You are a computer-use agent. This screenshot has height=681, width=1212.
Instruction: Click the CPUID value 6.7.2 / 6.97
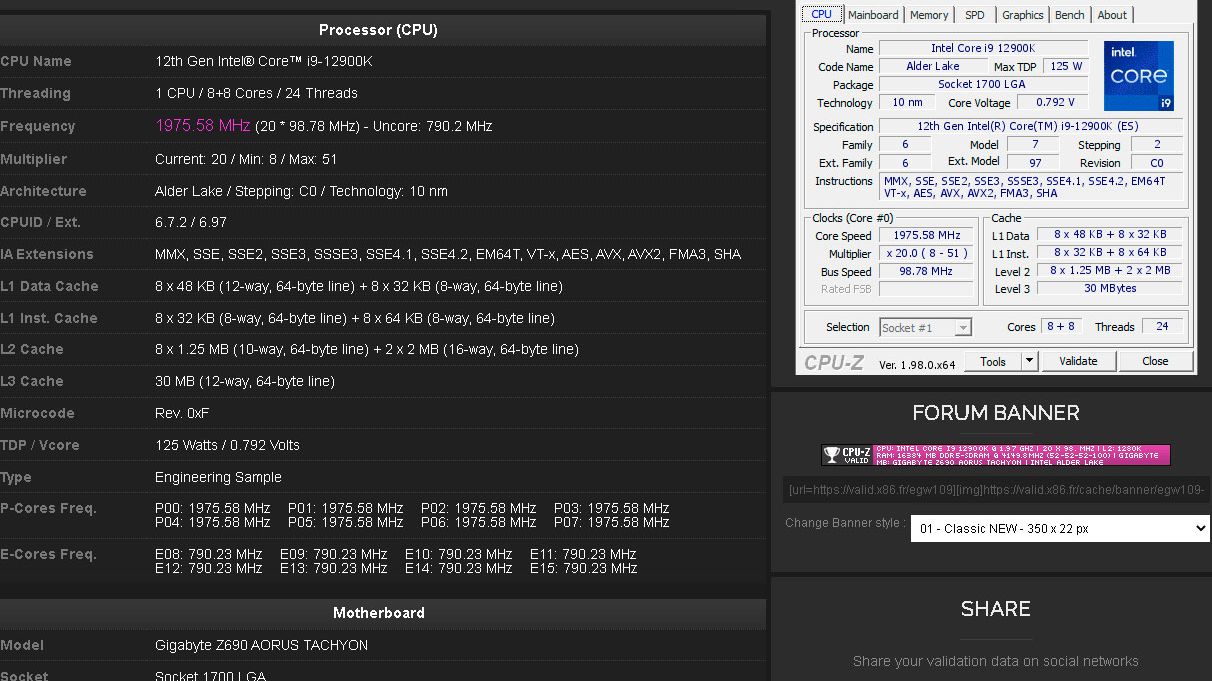pos(191,222)
